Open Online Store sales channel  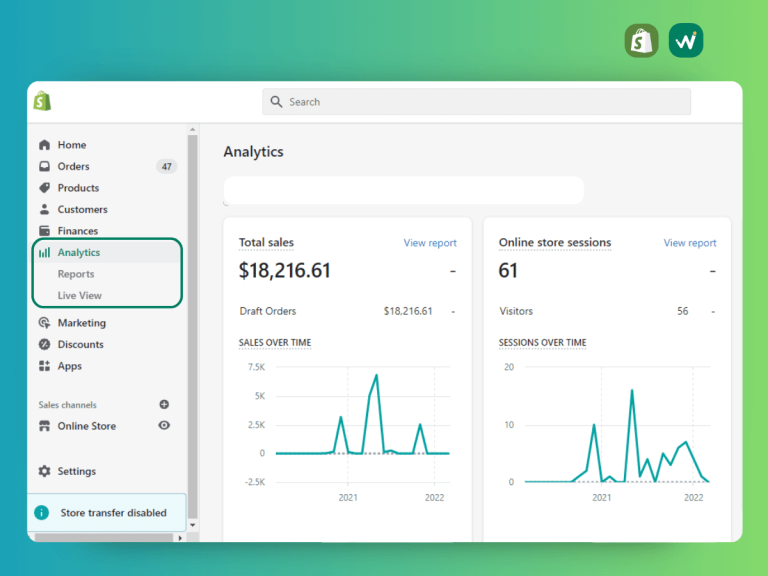pos(87,426)
